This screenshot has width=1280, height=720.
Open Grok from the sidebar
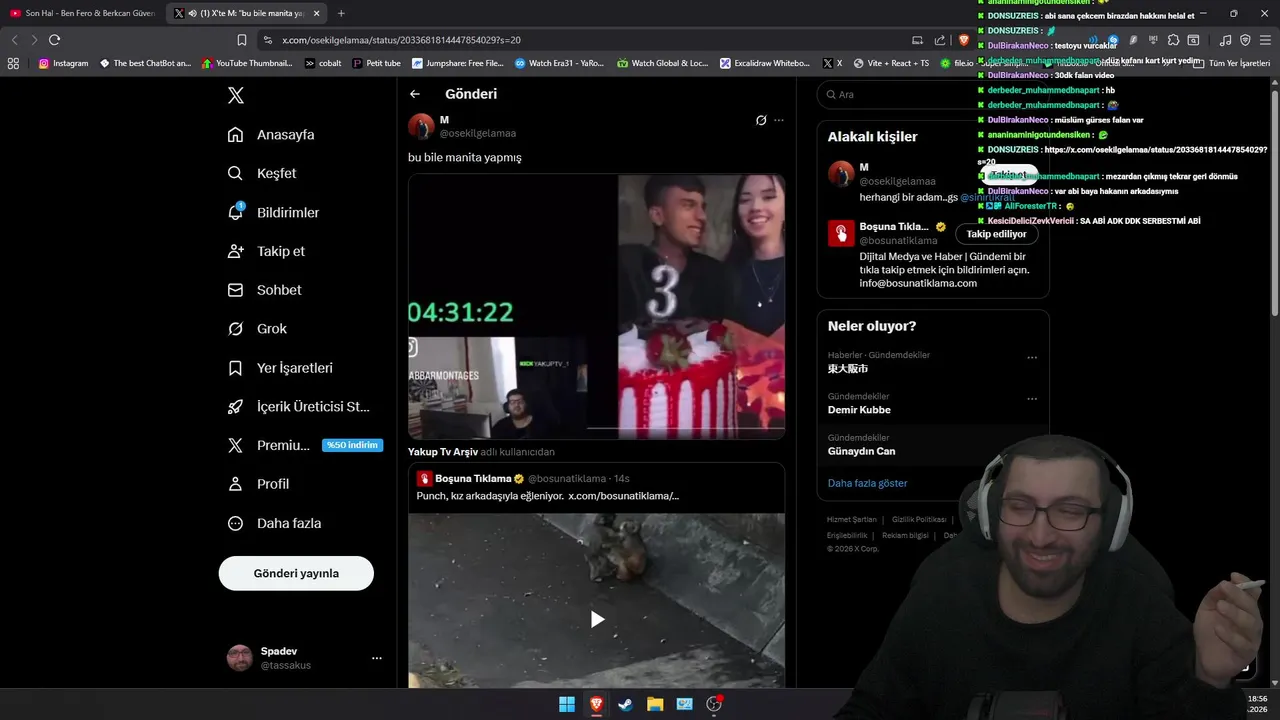(x=257, y=328)
